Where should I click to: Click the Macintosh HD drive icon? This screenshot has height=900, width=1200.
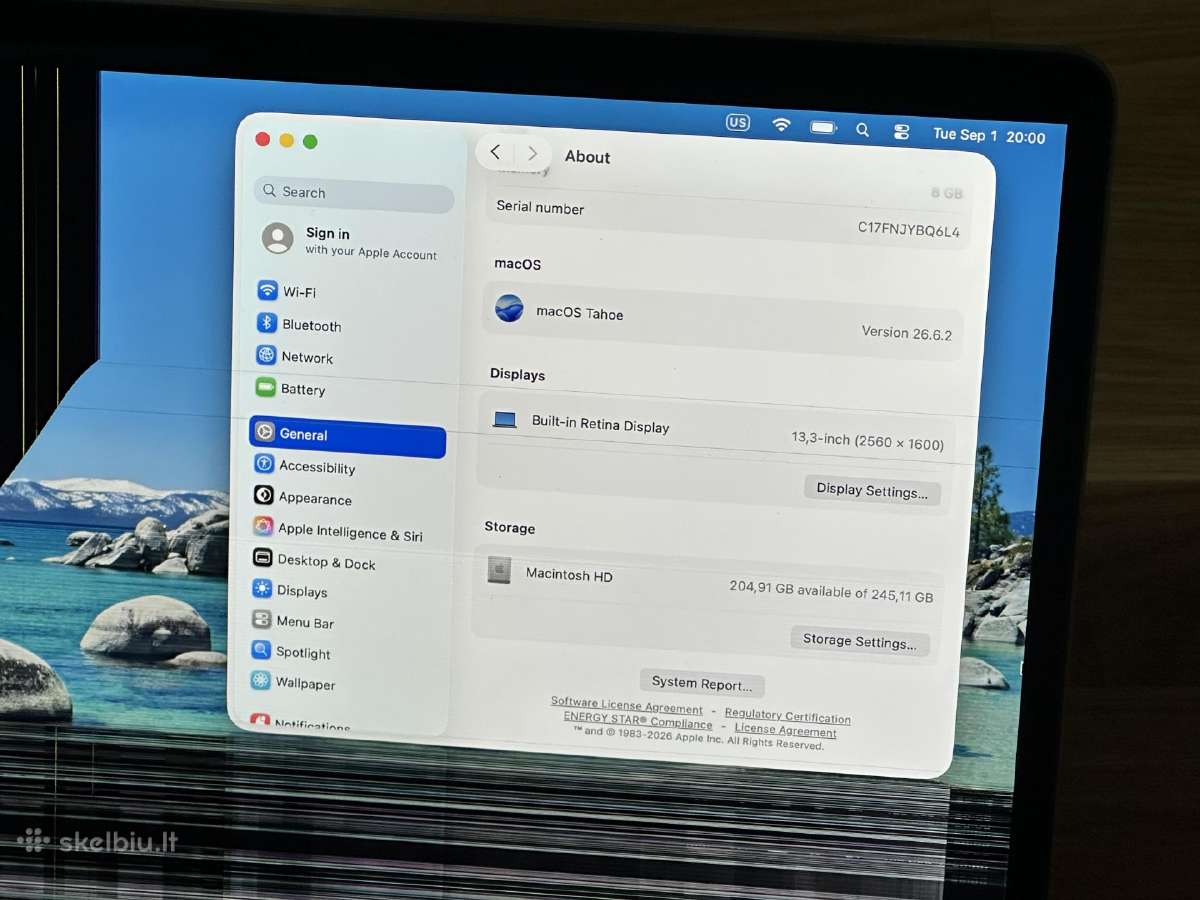coord(499,570)
